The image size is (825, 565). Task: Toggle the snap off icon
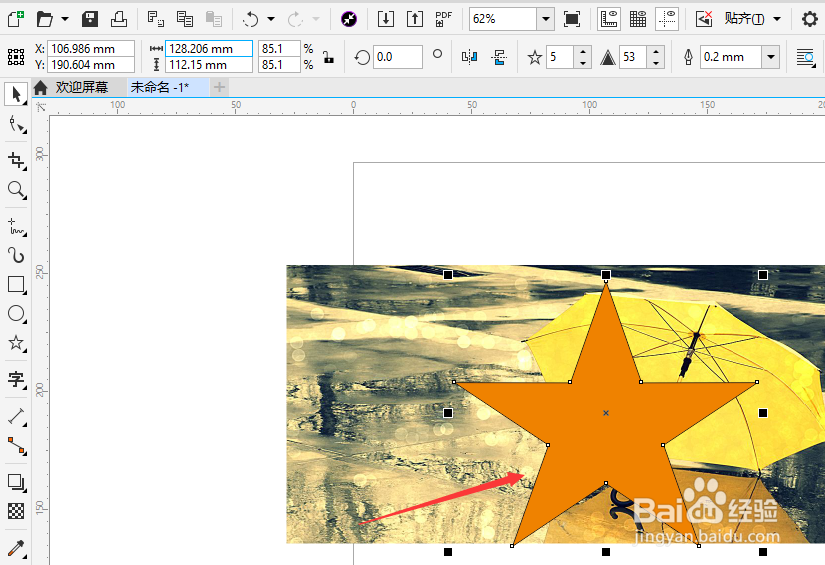pyautogui.click(x=703, y=19)
